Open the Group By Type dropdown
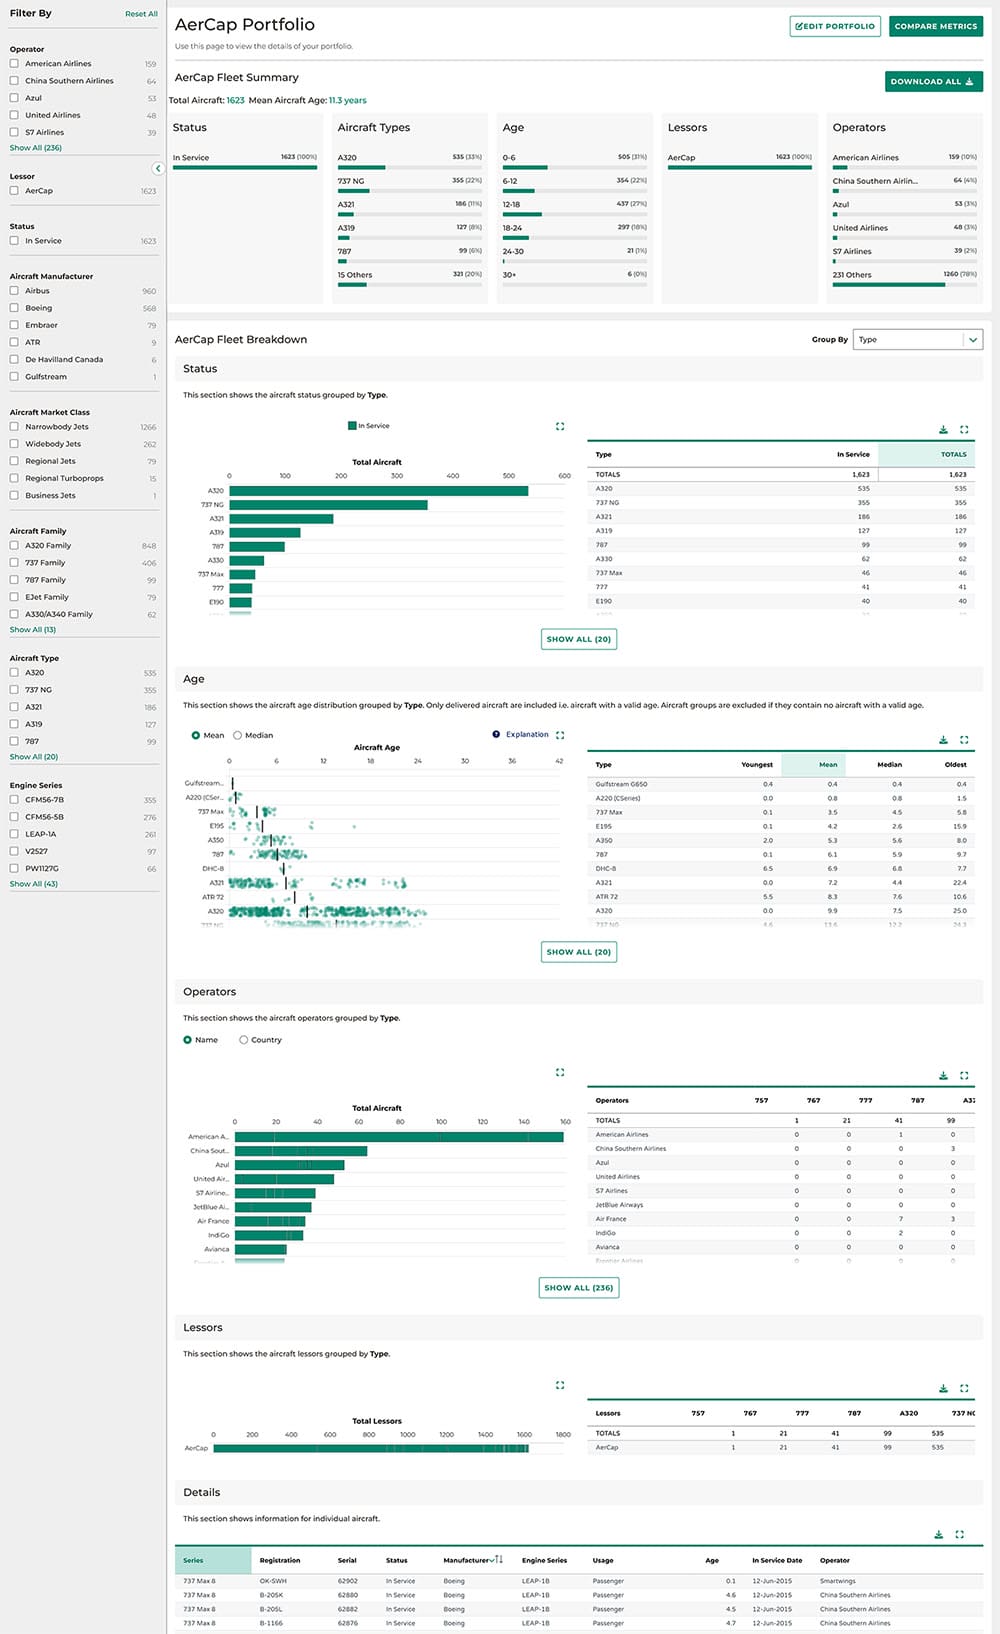The width and height of the screenshot is (1000, 1634). pos(917,339)
